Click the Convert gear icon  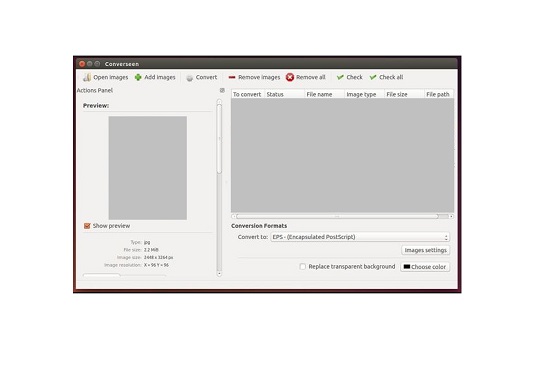pyautogui.click(x=189, y=78)
